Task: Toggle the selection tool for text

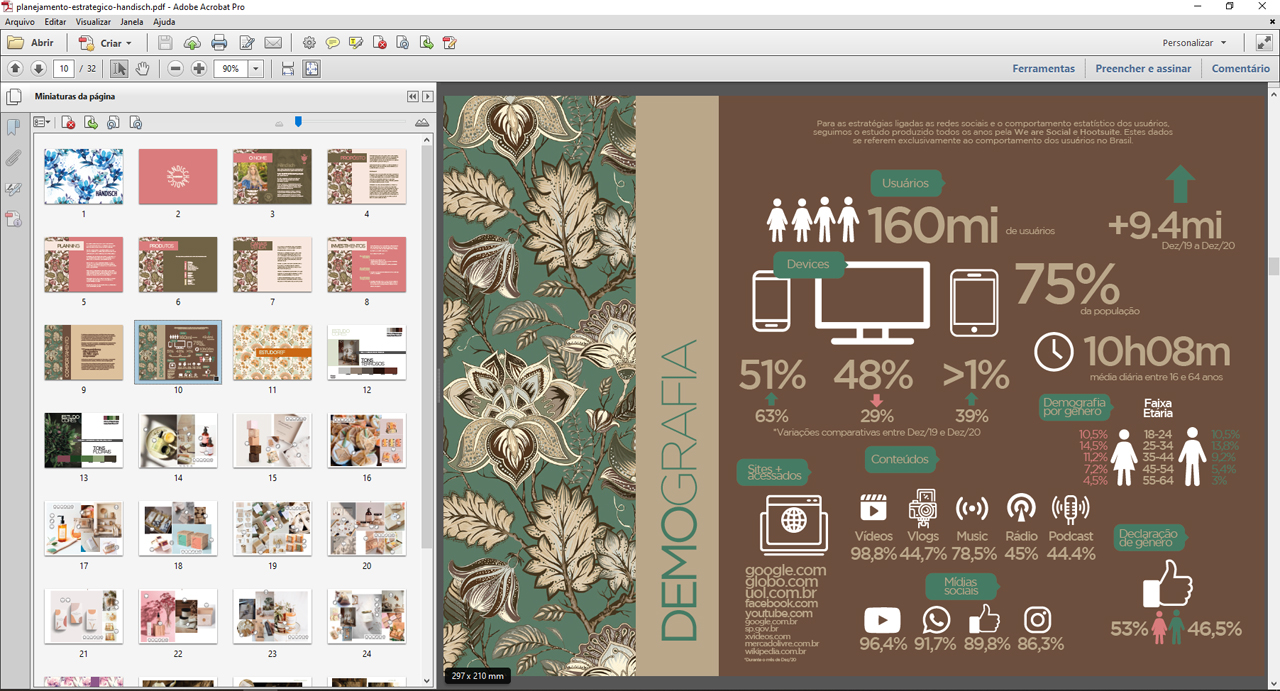Action: coord(119,69)
